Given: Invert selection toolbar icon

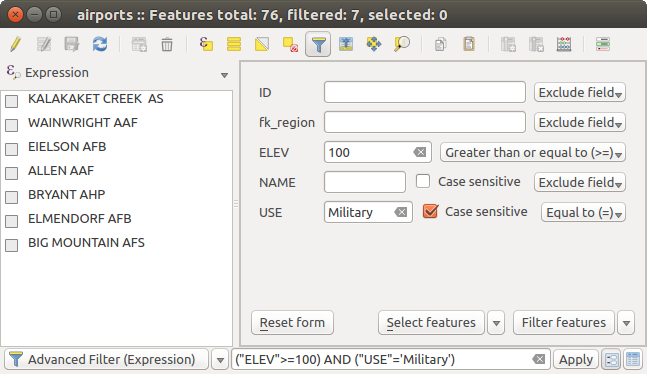Looking at the screenshot, I should point(262,44).
